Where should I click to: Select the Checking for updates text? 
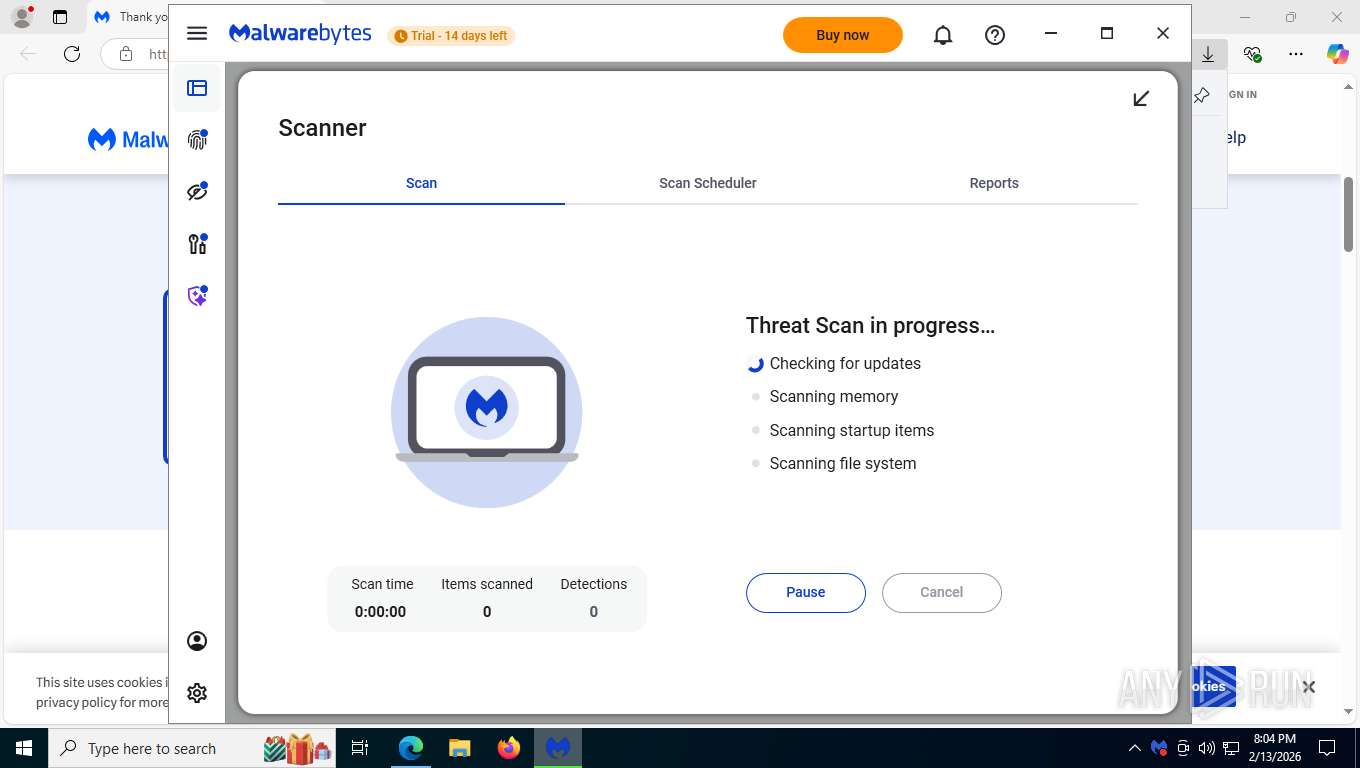coord(845,363)
